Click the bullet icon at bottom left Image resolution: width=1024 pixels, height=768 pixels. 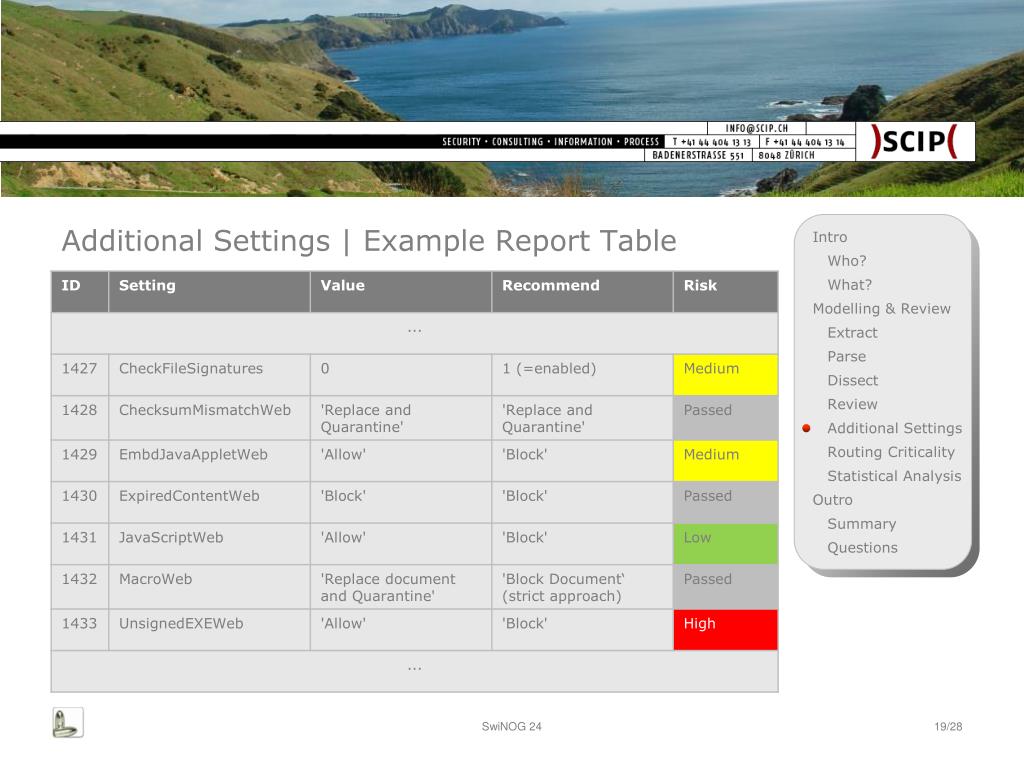[x=68, y=723]
